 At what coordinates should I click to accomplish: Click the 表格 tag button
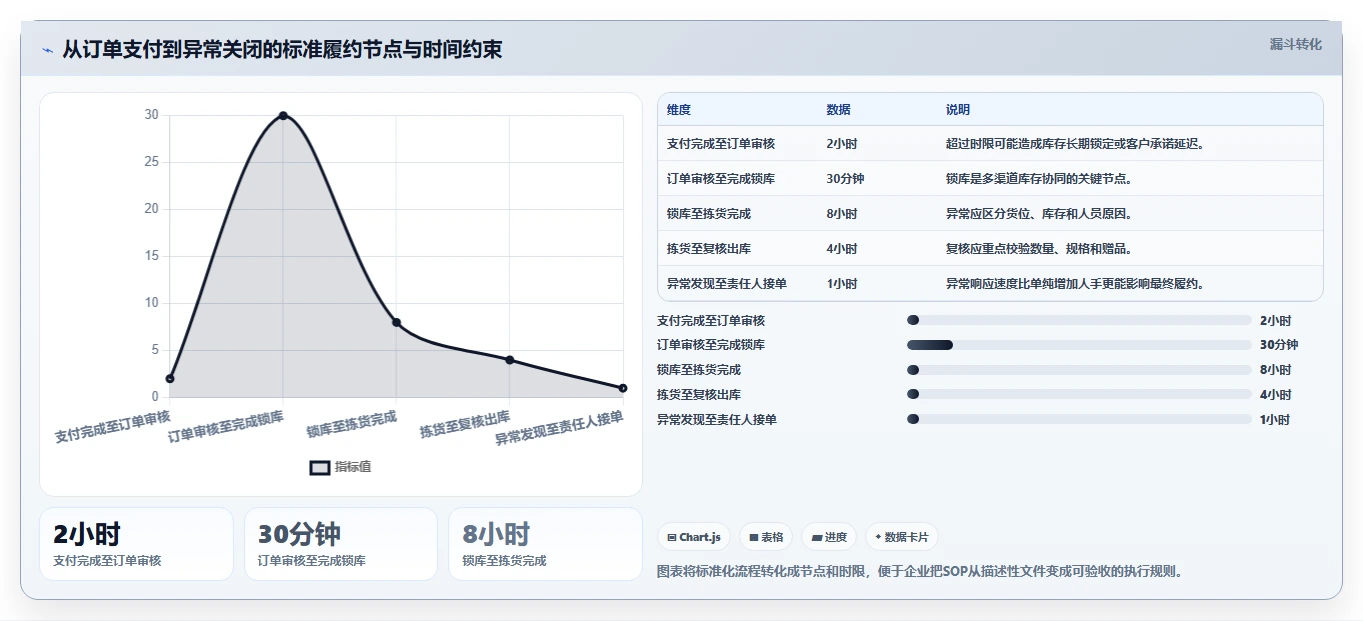click(766, 537)
